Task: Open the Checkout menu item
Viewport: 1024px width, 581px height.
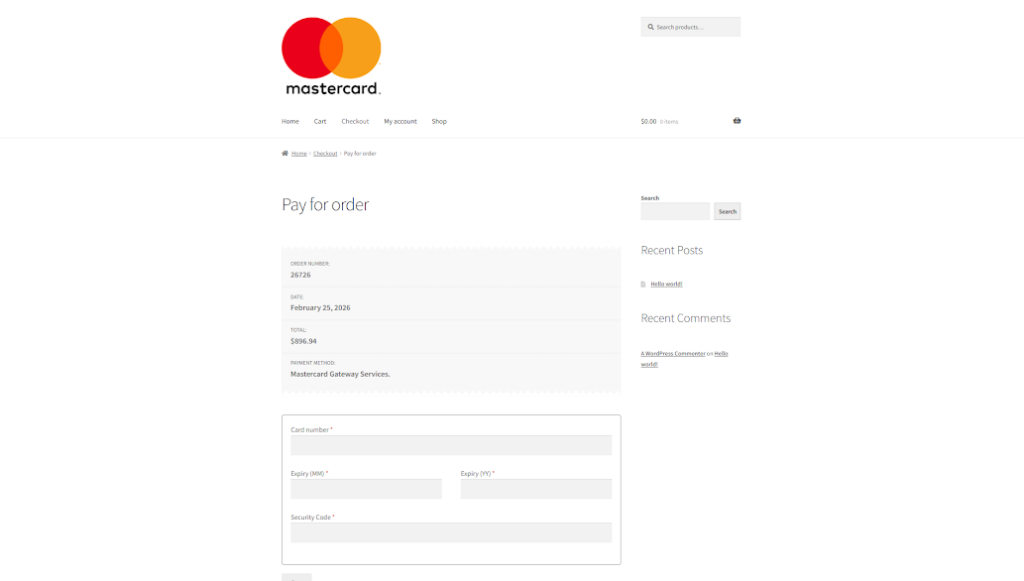Action: pyautogui.click(x=355, y=120)
